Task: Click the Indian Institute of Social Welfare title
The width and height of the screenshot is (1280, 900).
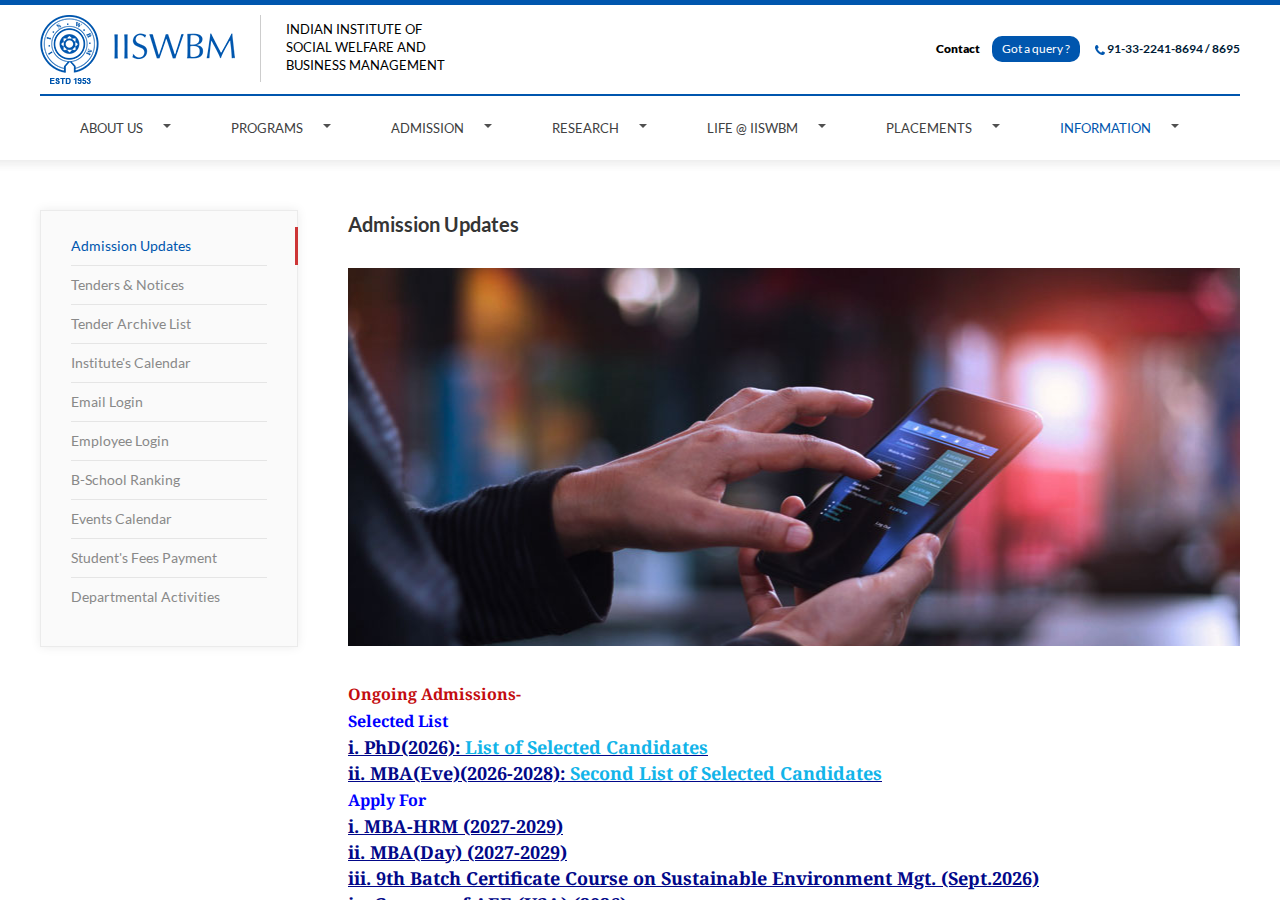Action: click(x=365, y=47)
